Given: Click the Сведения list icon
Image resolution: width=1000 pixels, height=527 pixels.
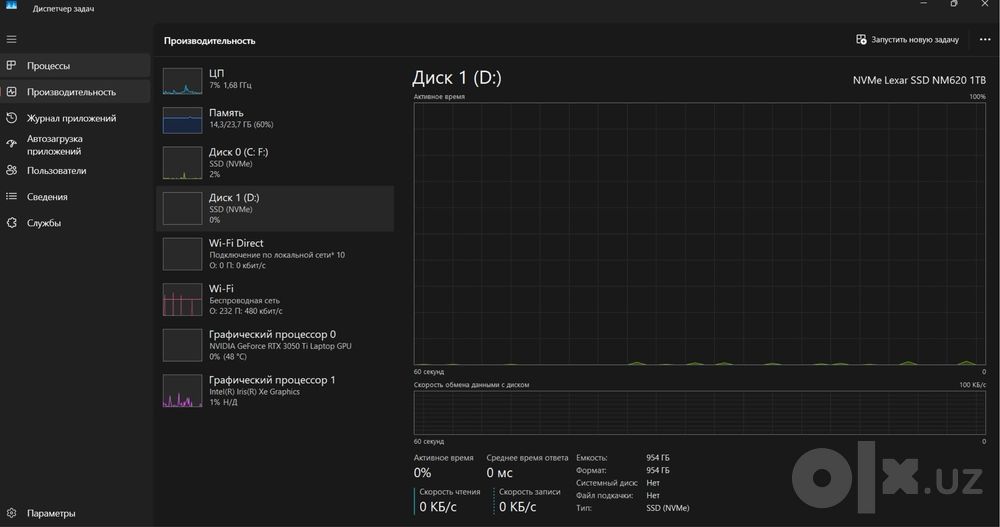Looking at the screenshot, I should [11, 197].
